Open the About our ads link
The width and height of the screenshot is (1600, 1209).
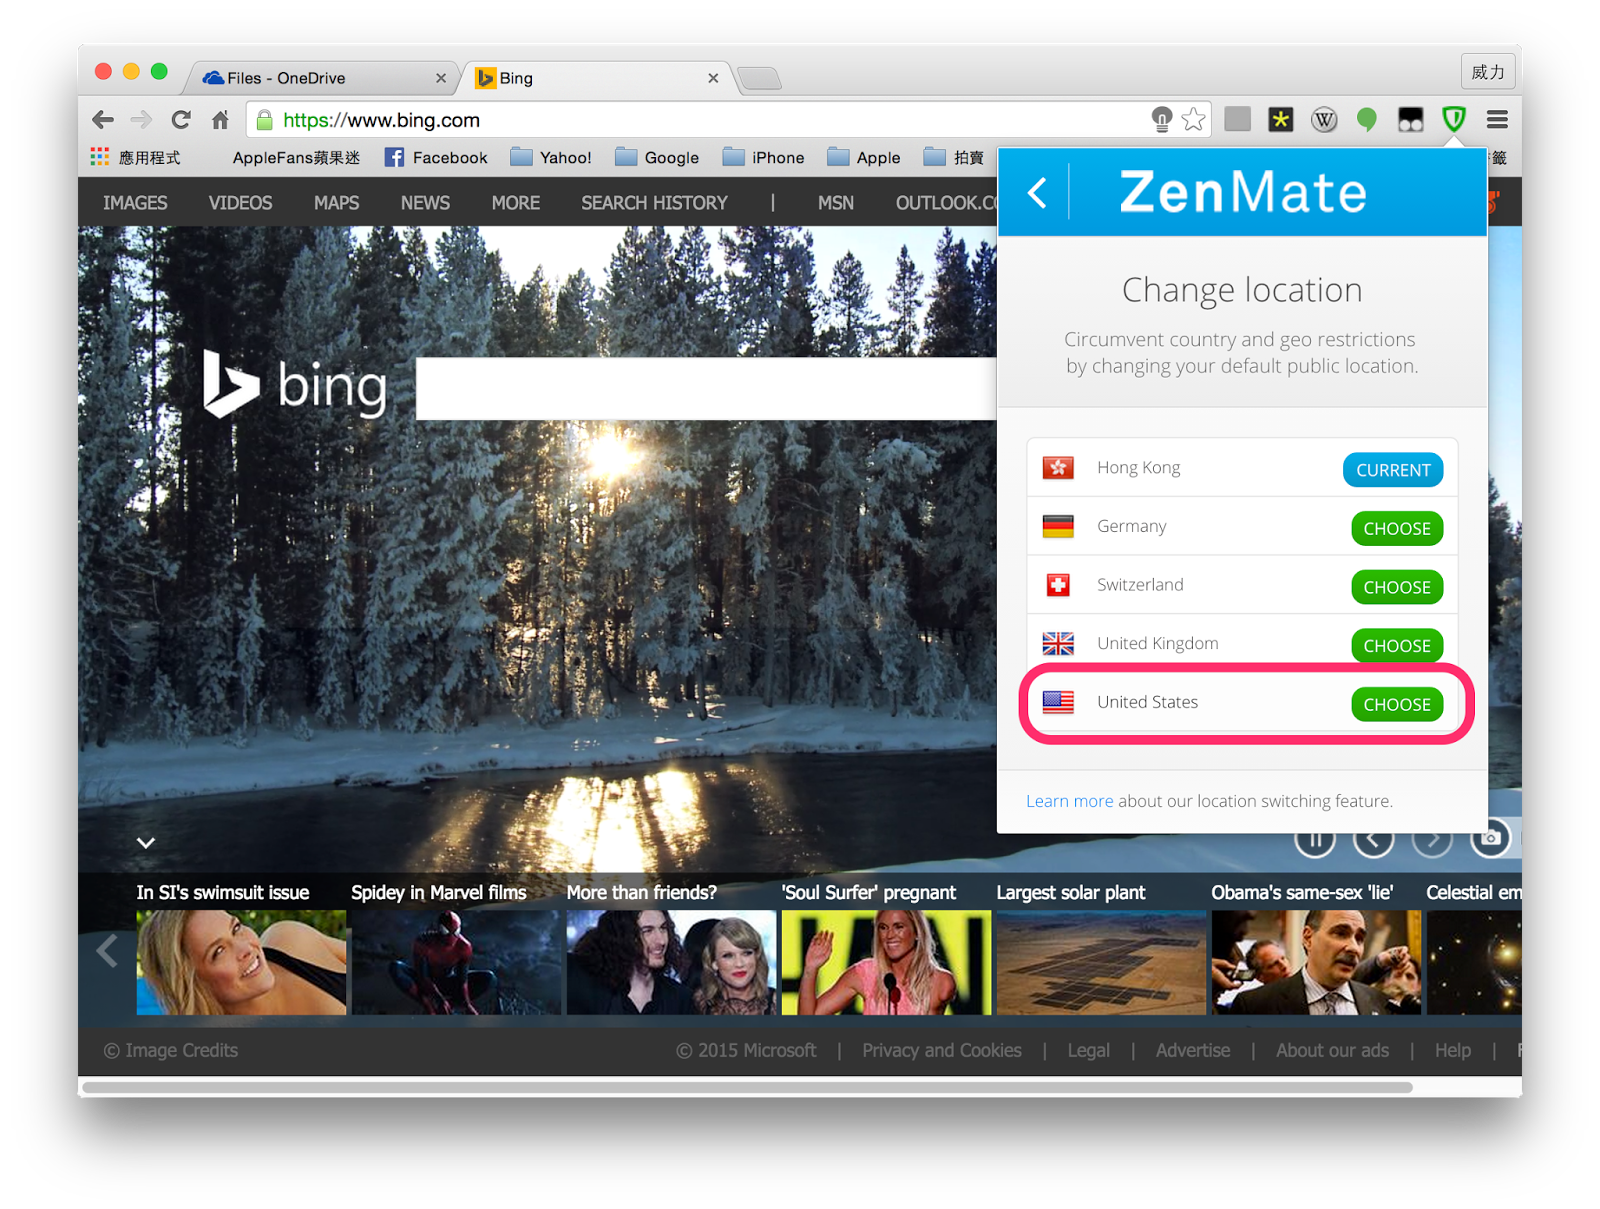(1332, 1050)
